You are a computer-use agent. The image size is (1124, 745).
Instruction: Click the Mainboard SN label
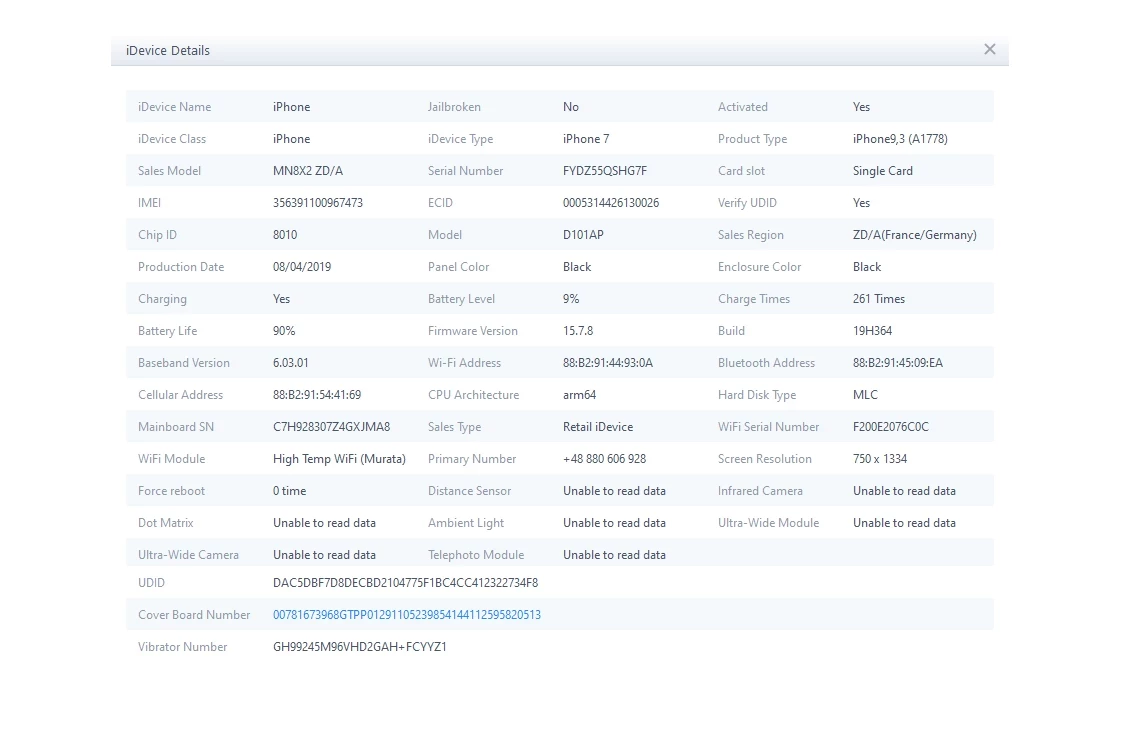[176, 427]
